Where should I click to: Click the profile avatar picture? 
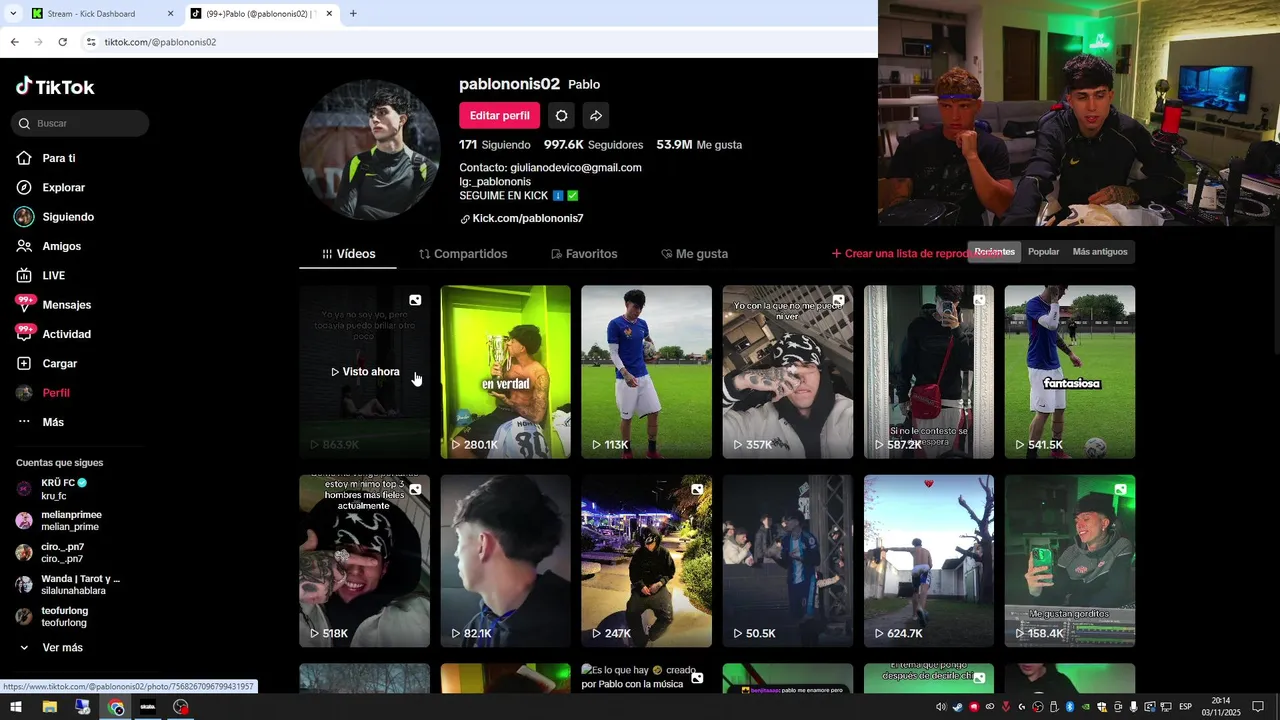pos(370,150)
